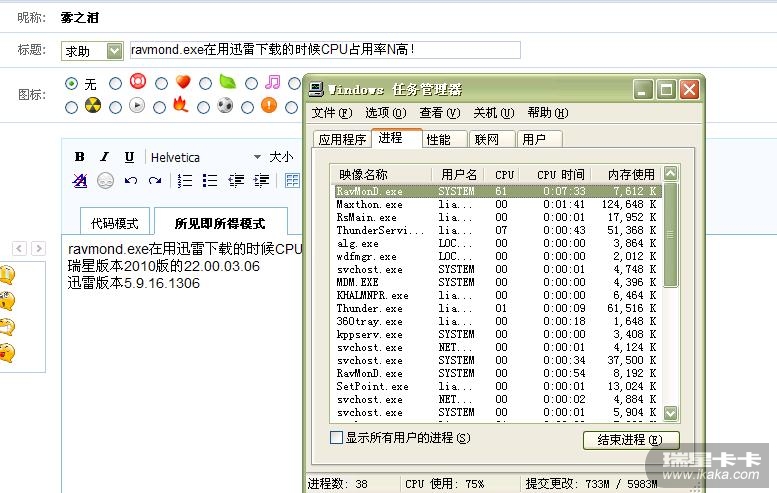777x493 pixels.
Task: Open the 关机(U) menu in Task Manager
Action: (494, 113)
